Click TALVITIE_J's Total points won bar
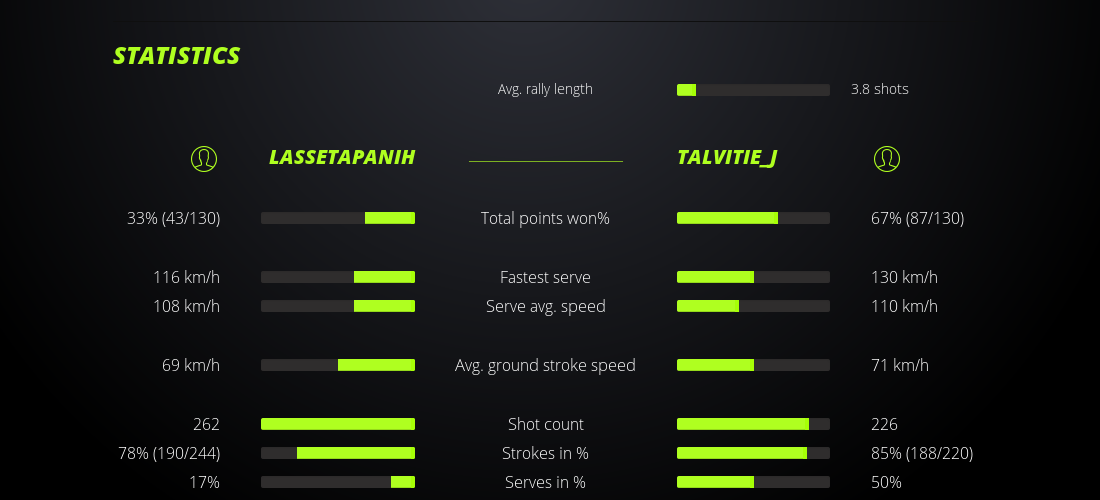The width and height of the screenshot is (1100, 500). (753, 218)
